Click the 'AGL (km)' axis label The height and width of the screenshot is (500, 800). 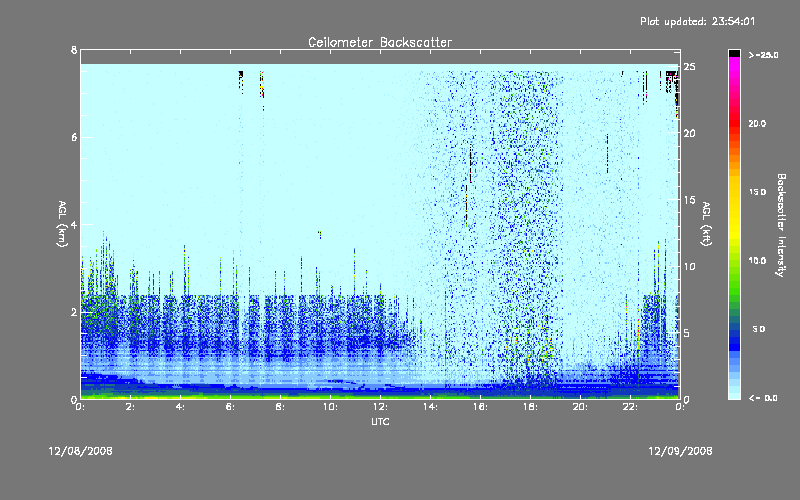(62, 224)
